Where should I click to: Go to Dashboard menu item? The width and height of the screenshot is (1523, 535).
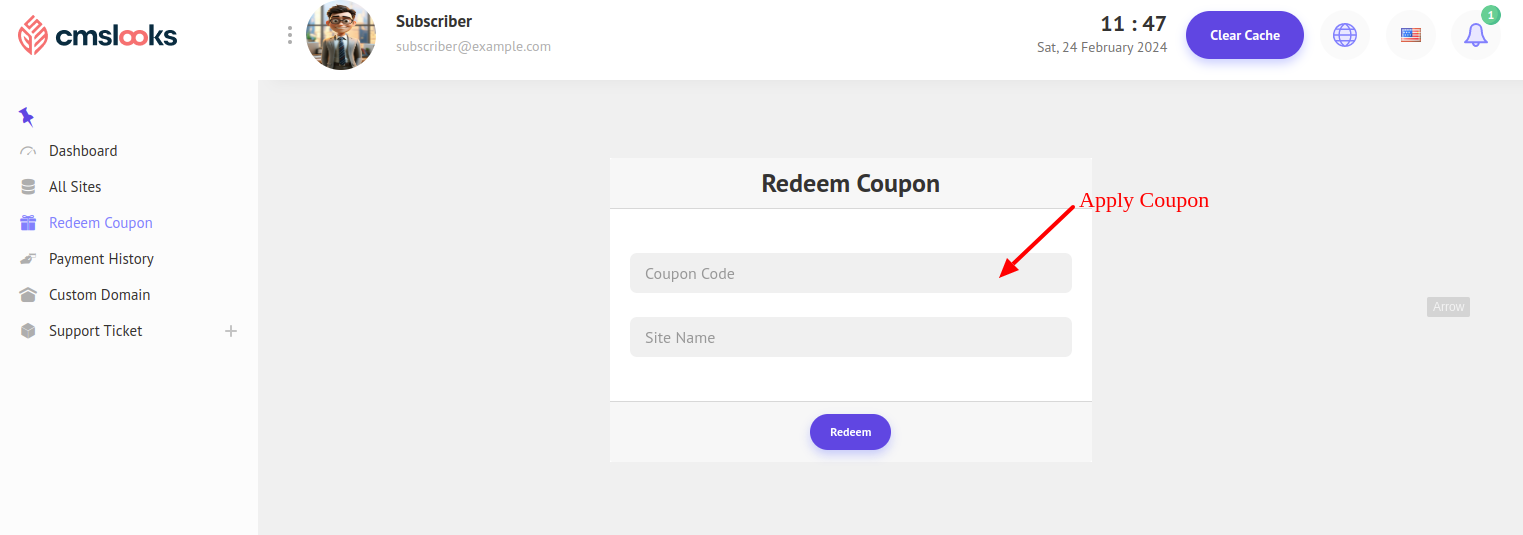click(83, 151)
